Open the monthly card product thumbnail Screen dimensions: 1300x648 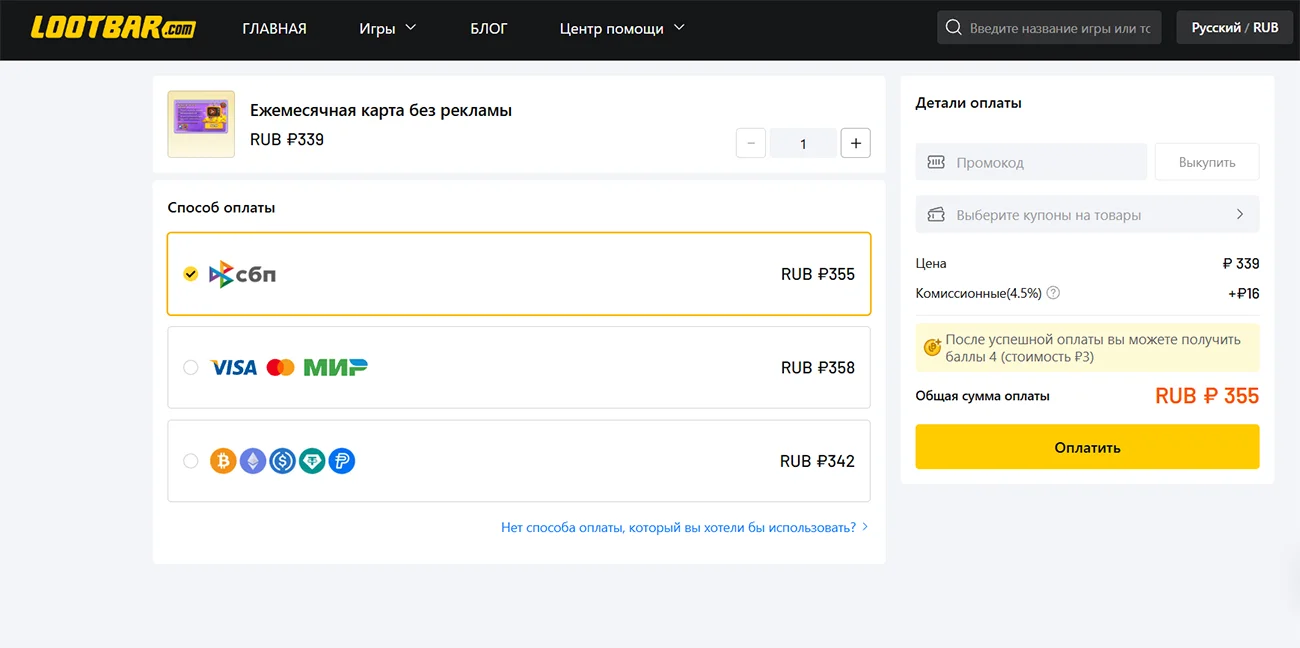pos(201,124)
